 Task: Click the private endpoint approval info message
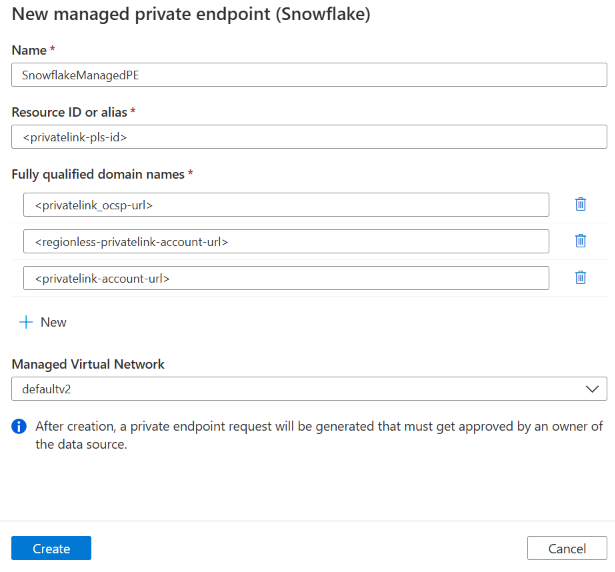click(318, 435)
